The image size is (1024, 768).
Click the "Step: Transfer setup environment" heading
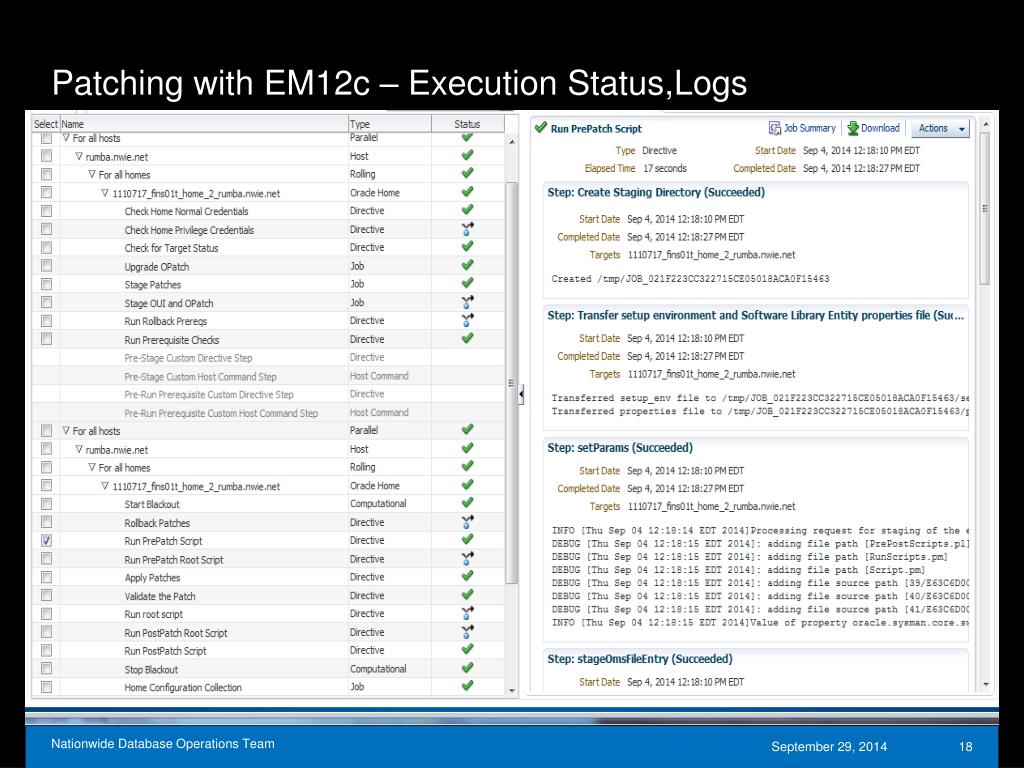click(x=756, y=315)
